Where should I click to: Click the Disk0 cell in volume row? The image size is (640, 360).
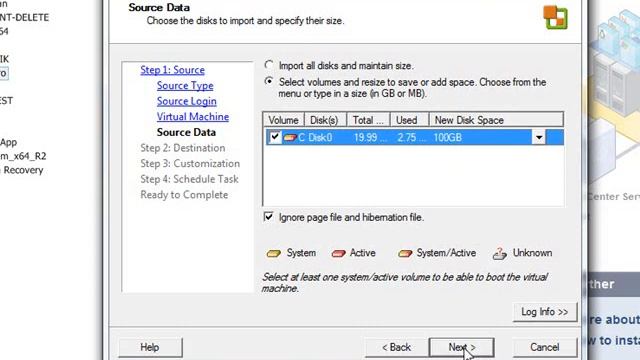pyautogui.click(x=320, y=138)
